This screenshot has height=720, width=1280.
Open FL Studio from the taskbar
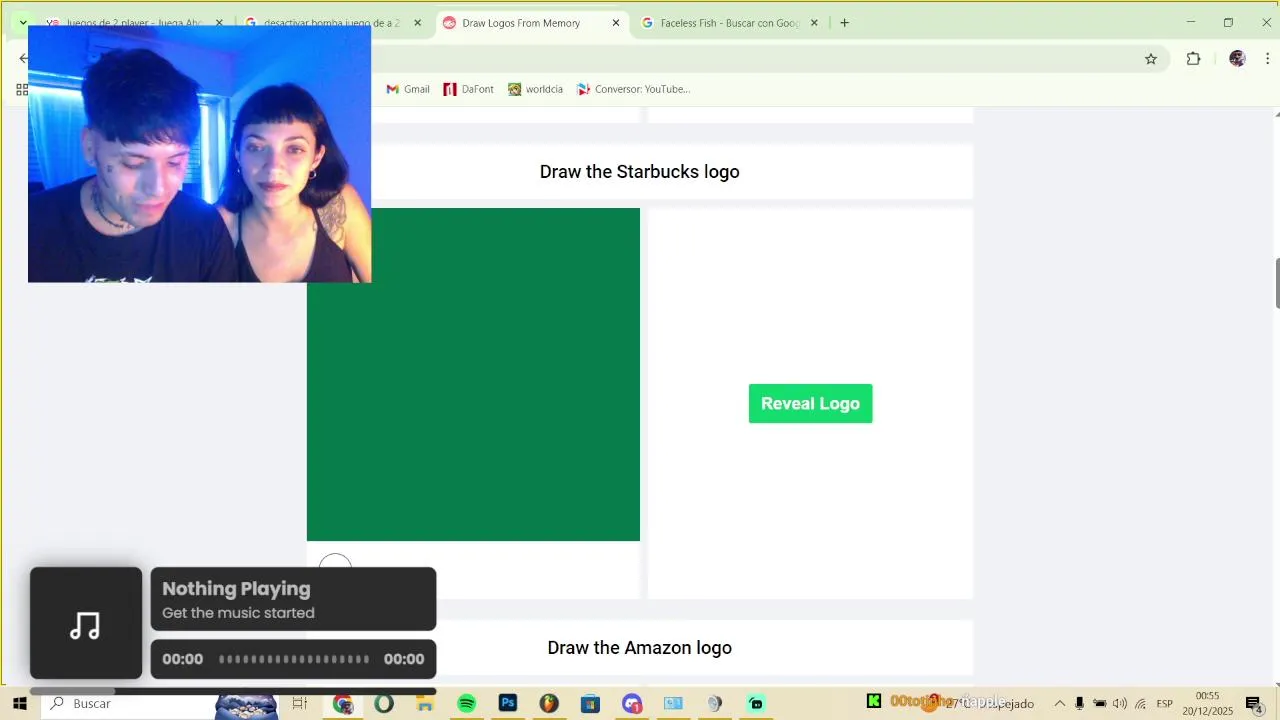point(549,704)
